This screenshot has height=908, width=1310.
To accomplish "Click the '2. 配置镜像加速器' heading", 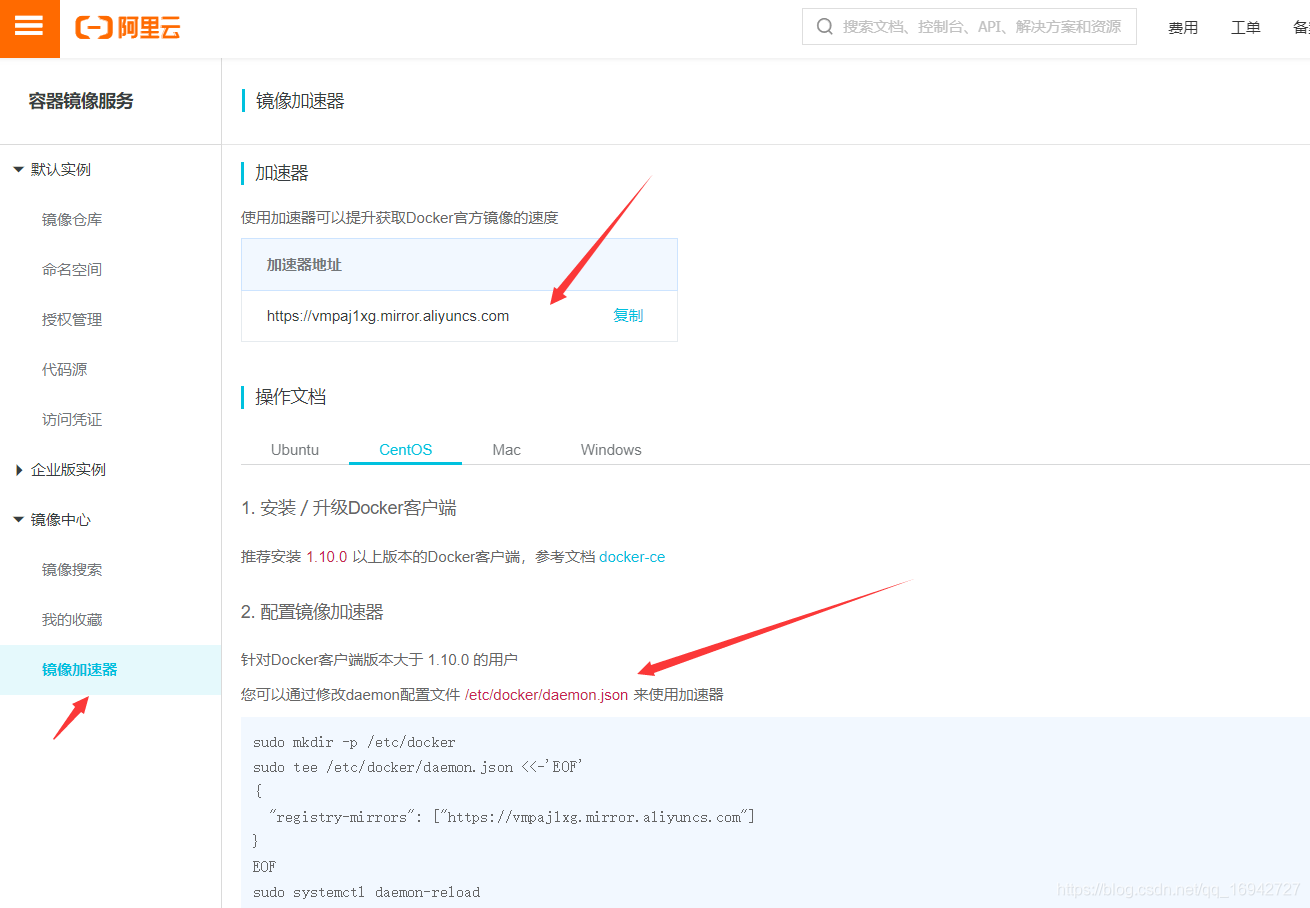I will tap(312, 612).
